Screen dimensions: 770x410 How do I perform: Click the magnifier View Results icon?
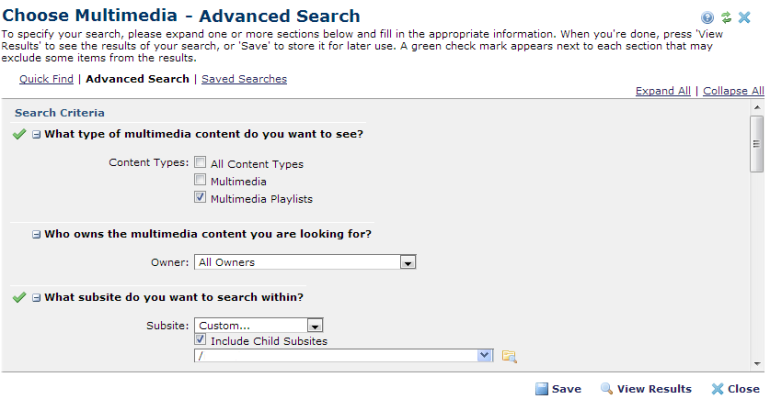pos(606,389)
